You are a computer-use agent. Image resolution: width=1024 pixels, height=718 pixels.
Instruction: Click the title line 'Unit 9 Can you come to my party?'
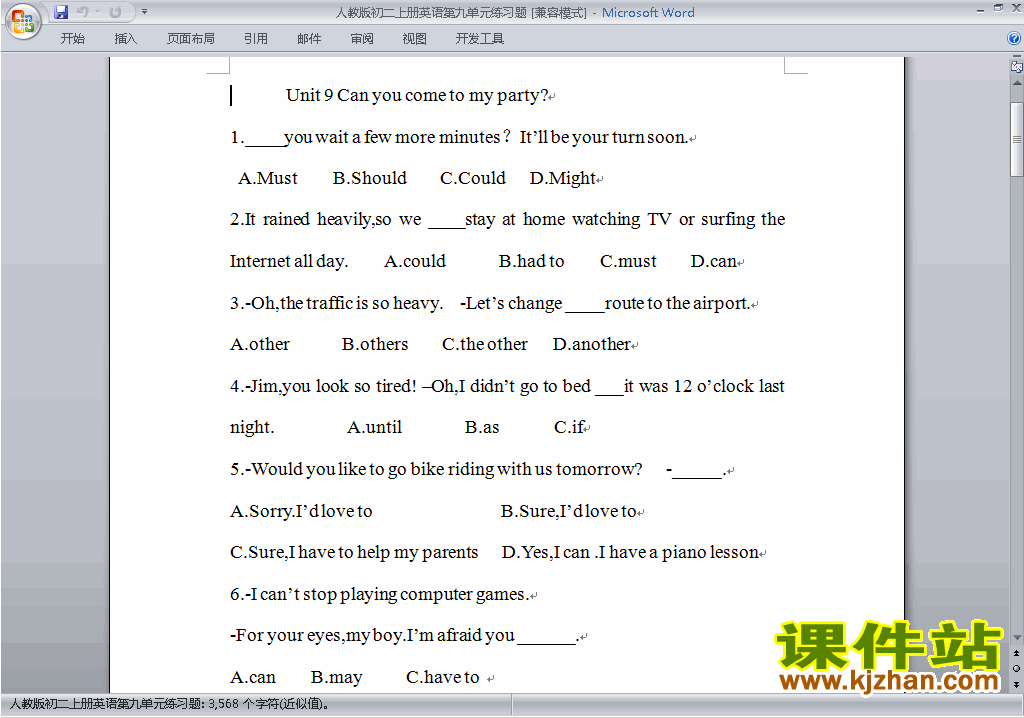[x=417, y=95]
